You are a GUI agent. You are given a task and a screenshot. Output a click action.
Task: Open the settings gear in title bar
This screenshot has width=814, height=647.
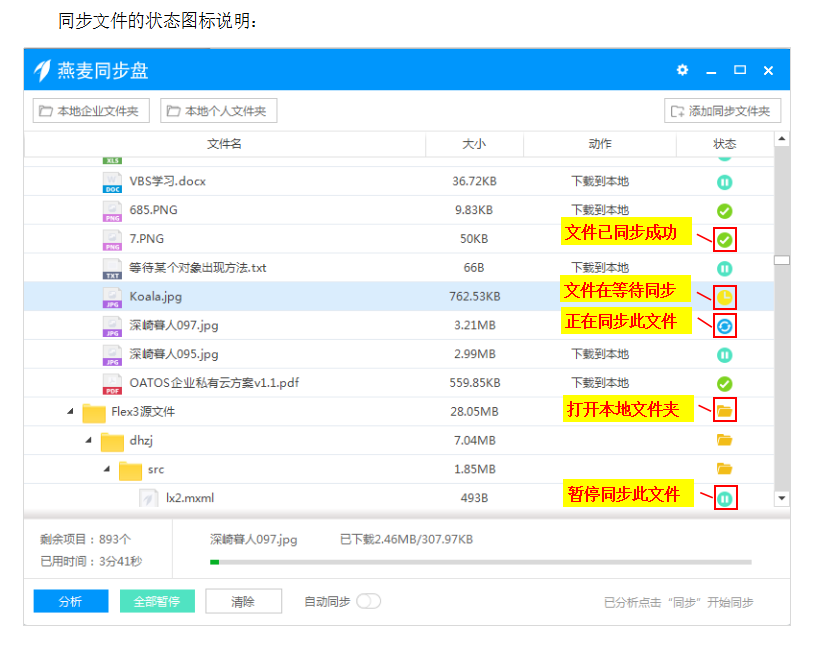(682, 70)
